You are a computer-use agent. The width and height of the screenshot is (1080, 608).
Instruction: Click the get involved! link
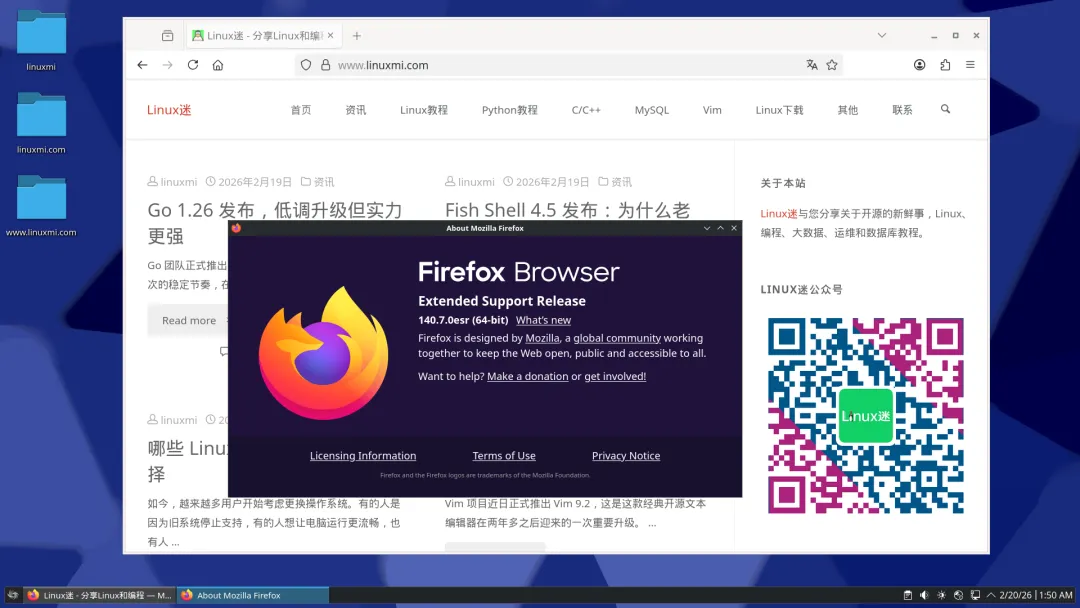(615, 376)
